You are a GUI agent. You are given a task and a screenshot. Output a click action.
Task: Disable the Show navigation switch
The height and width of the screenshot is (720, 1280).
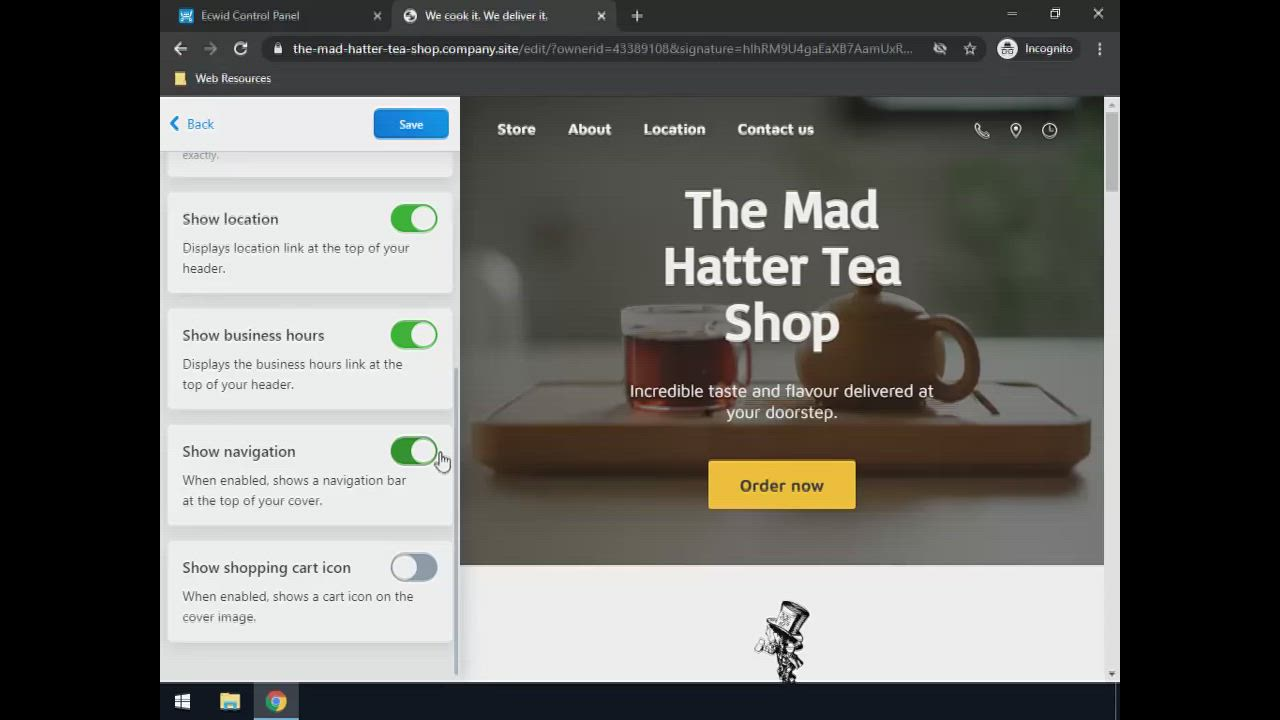(414, 451)
